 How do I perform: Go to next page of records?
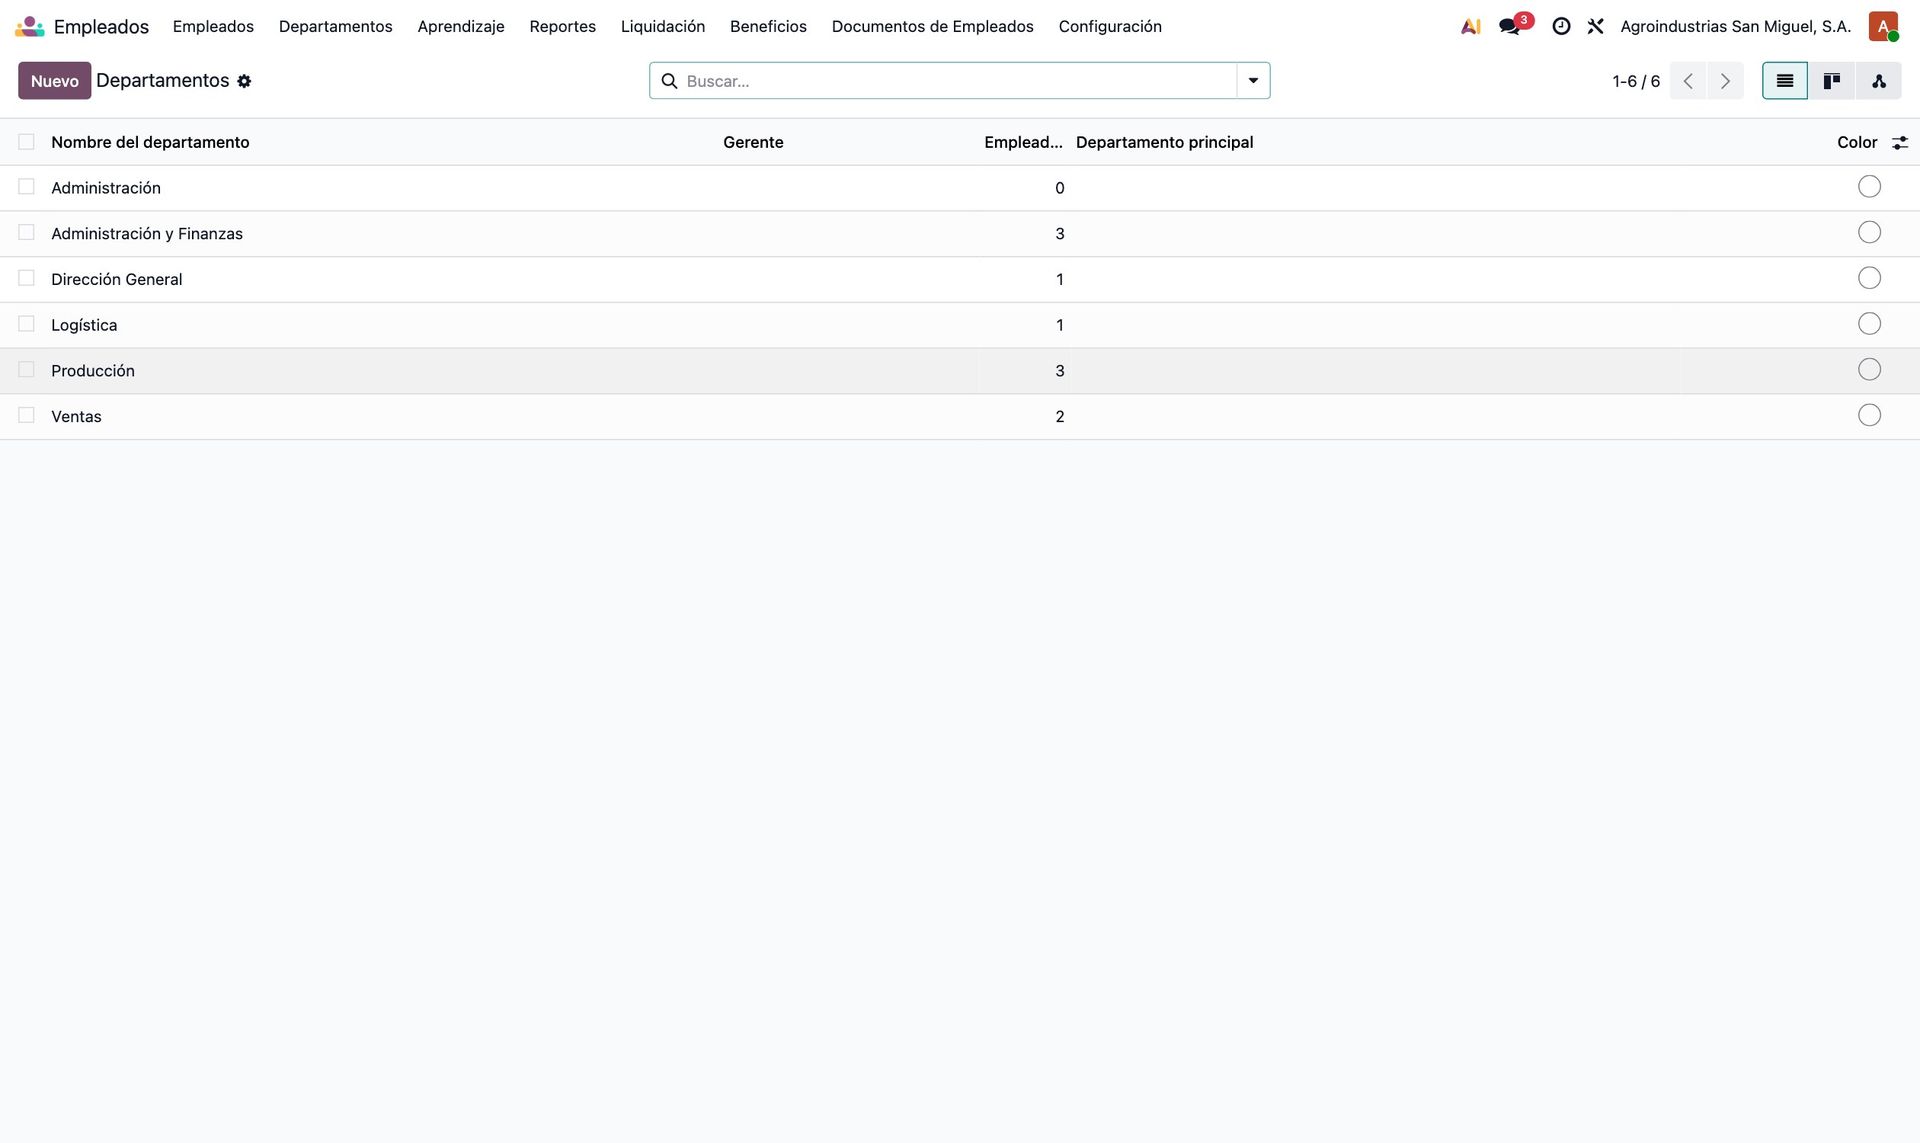click(1725, 81)
